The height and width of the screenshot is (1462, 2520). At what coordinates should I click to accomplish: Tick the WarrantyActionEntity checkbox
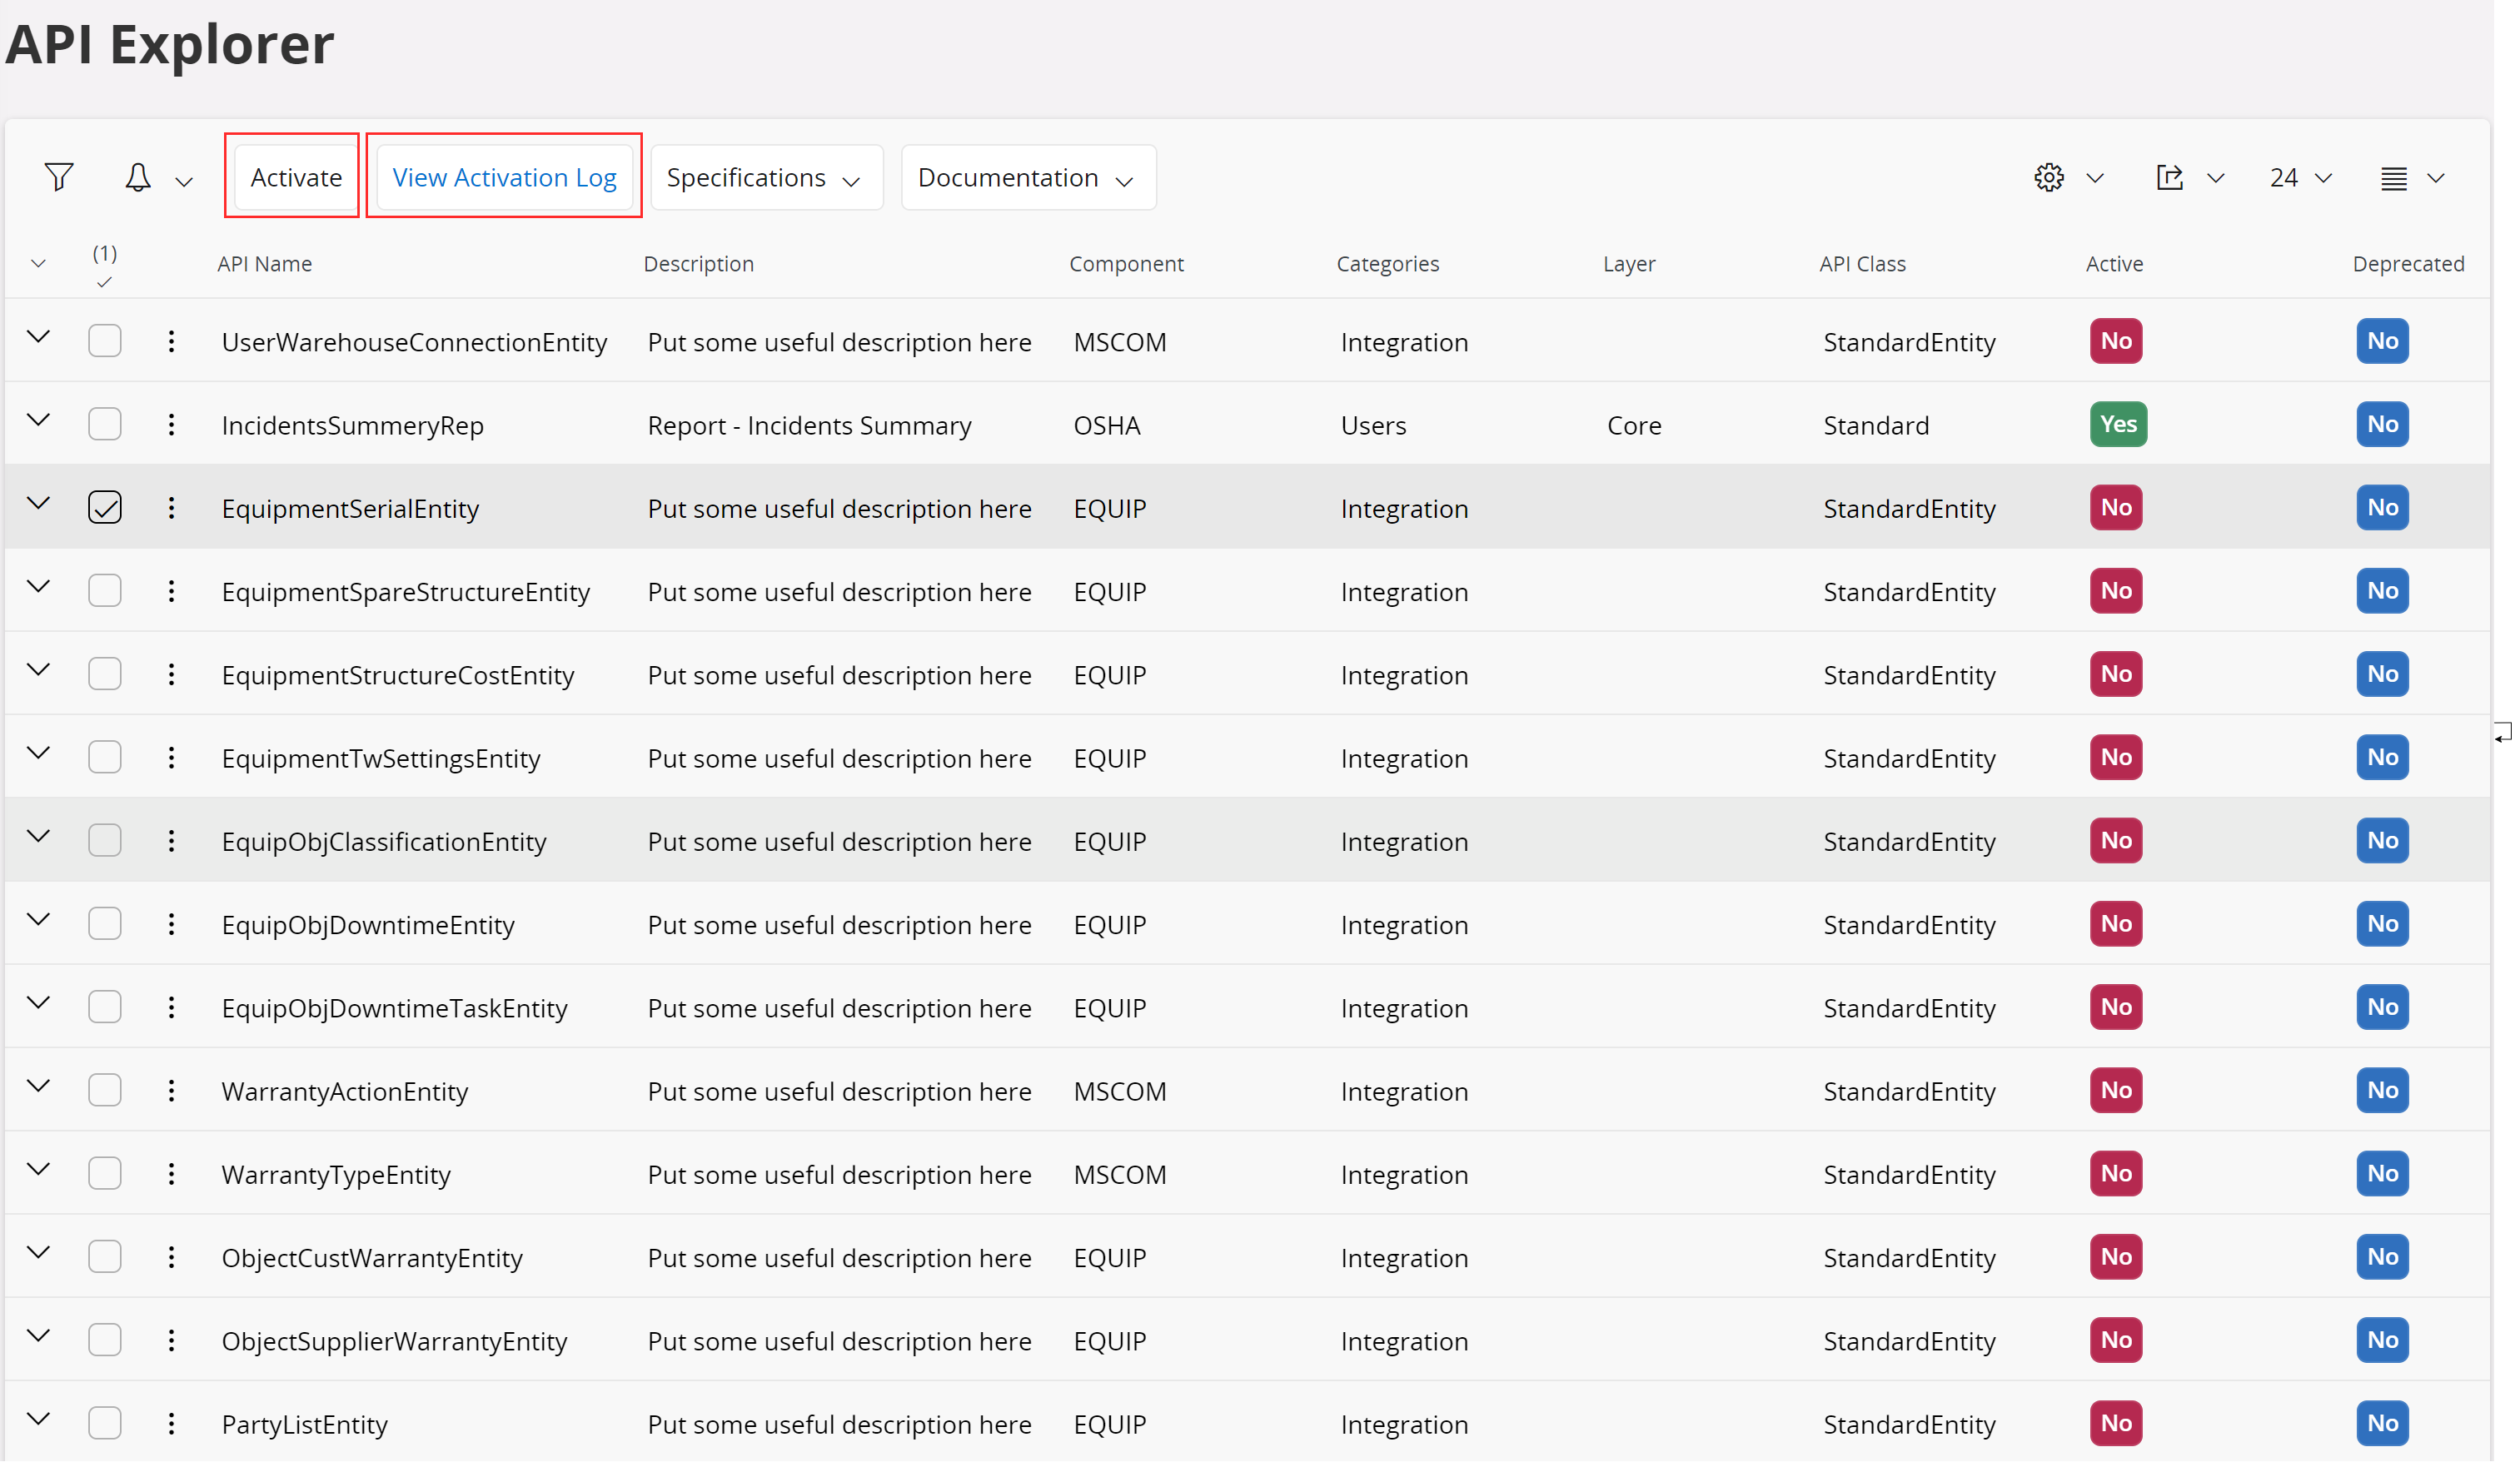[105, 1090]
